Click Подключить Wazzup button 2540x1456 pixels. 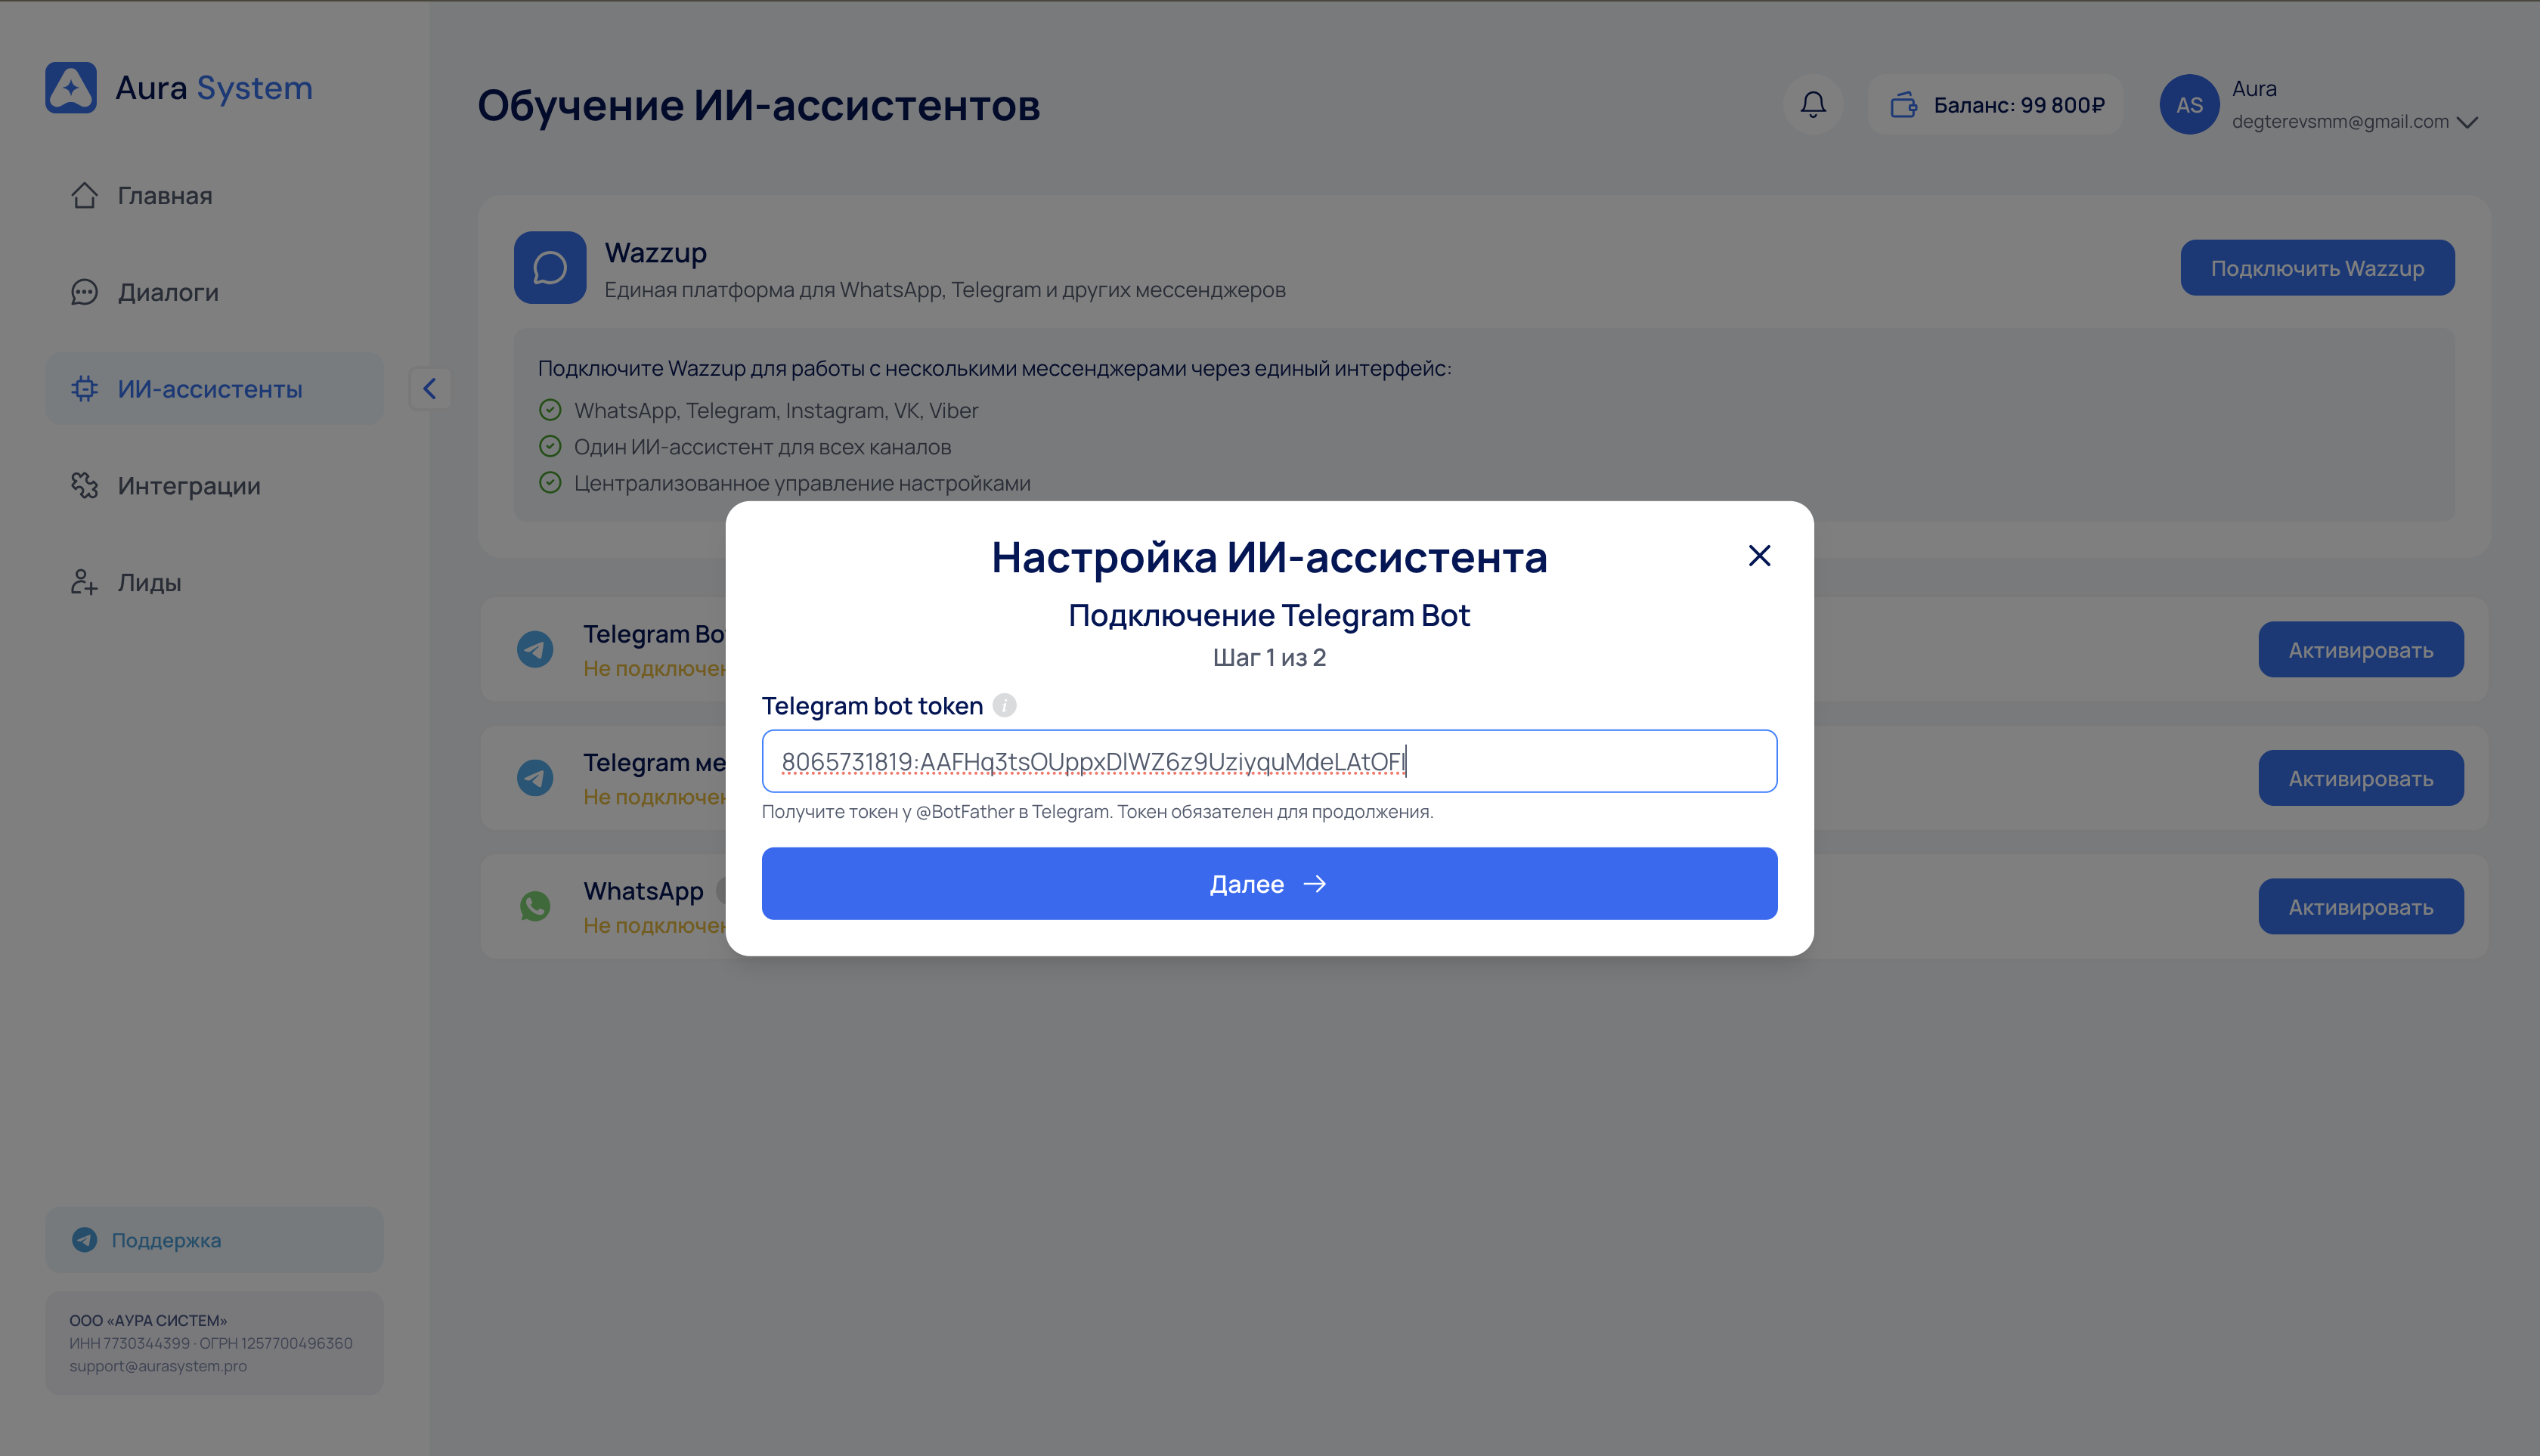[2316, 267]
